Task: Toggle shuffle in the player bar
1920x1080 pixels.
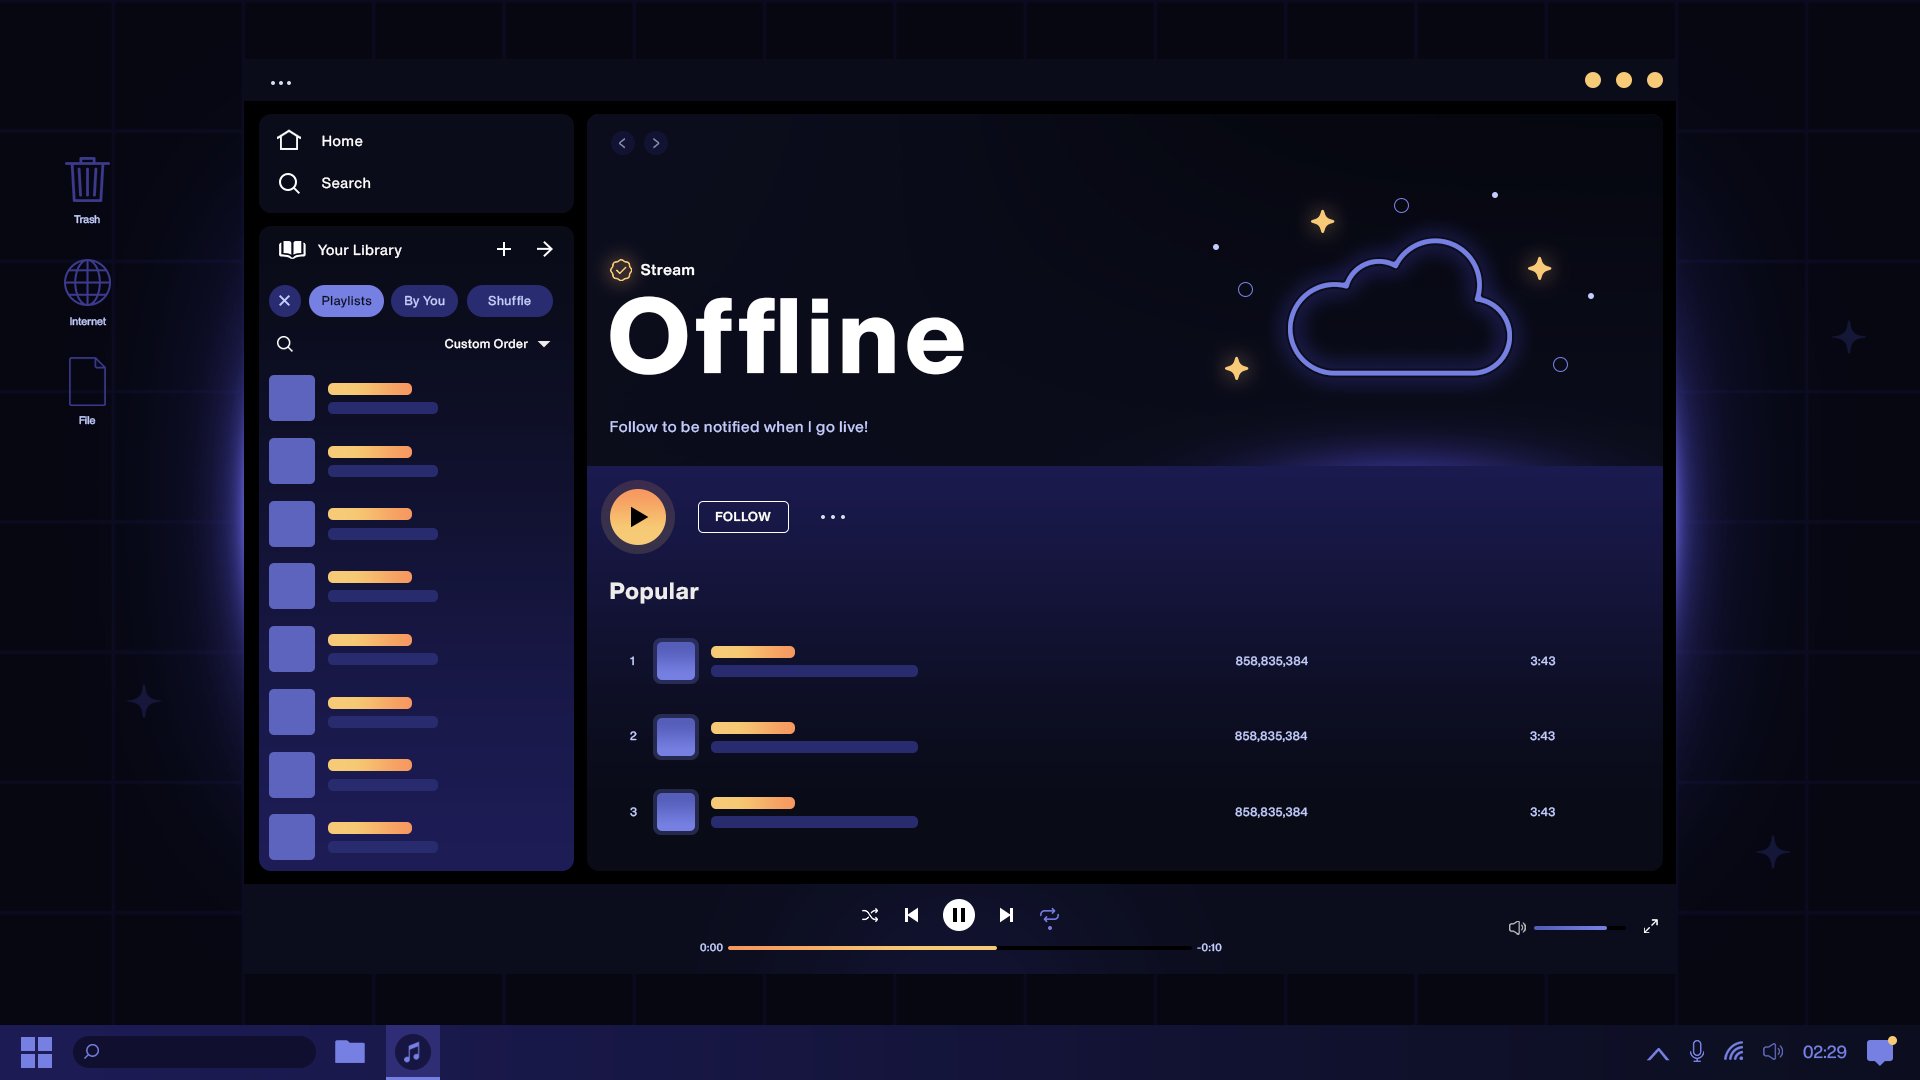Action: pyautogui.click(x=870, y=915)
